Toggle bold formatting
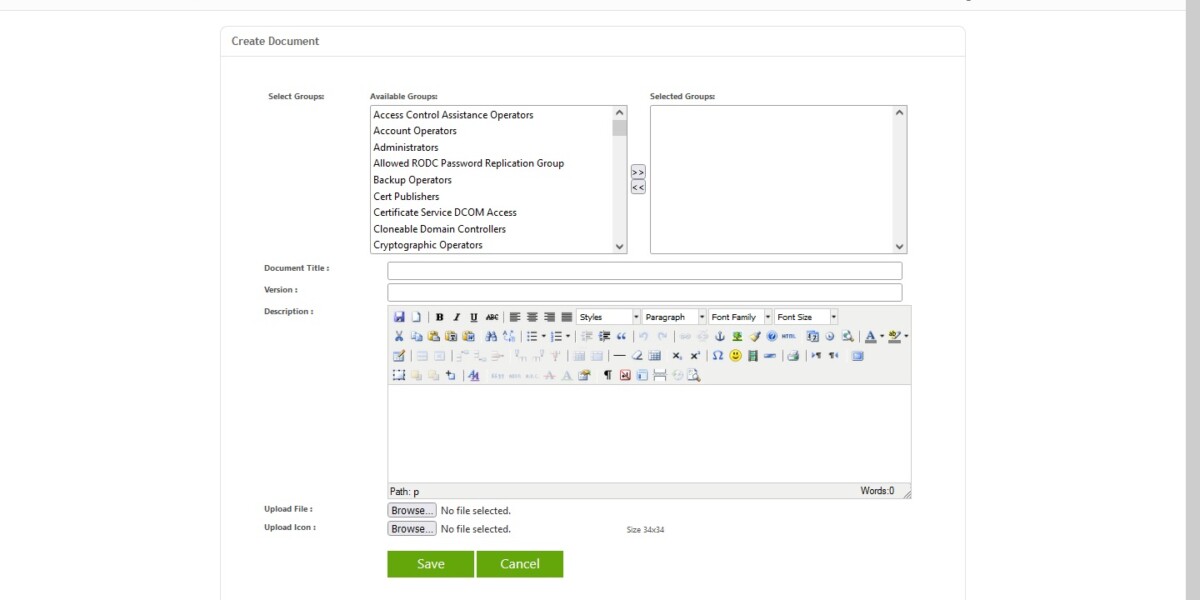This screenshot has width=1200, height=600. [438, 316]
